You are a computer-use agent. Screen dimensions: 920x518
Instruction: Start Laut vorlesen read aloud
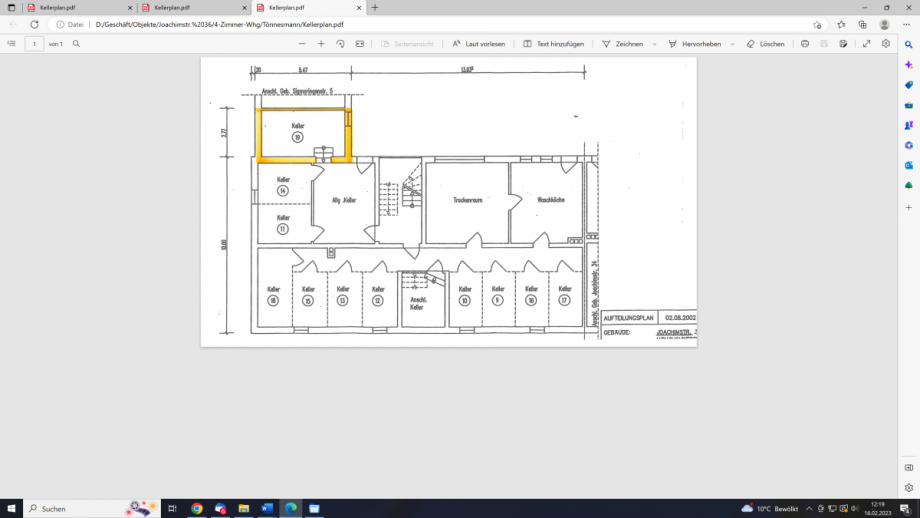(x=479, y=44)
